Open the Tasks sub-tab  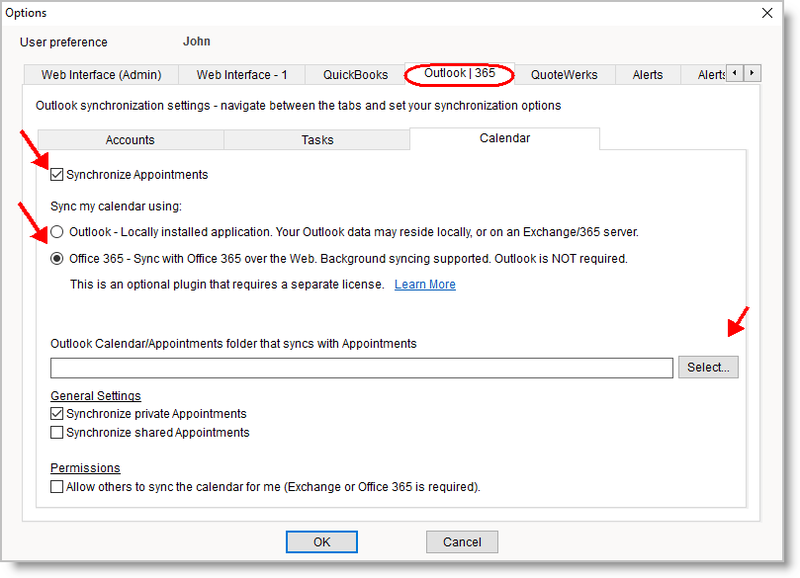(317, 140)
